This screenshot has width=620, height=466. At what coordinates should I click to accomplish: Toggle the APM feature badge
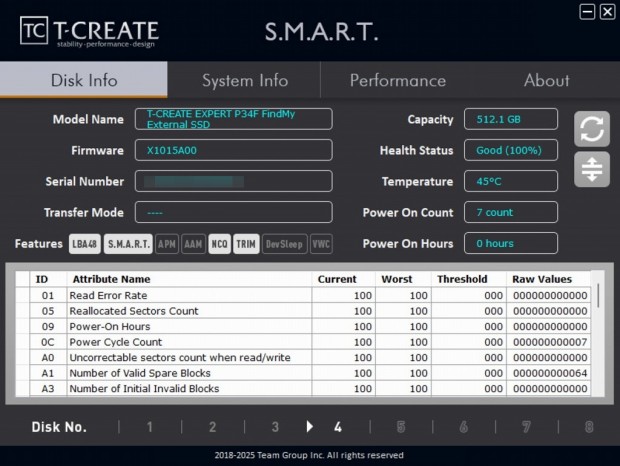pos(167,244)
